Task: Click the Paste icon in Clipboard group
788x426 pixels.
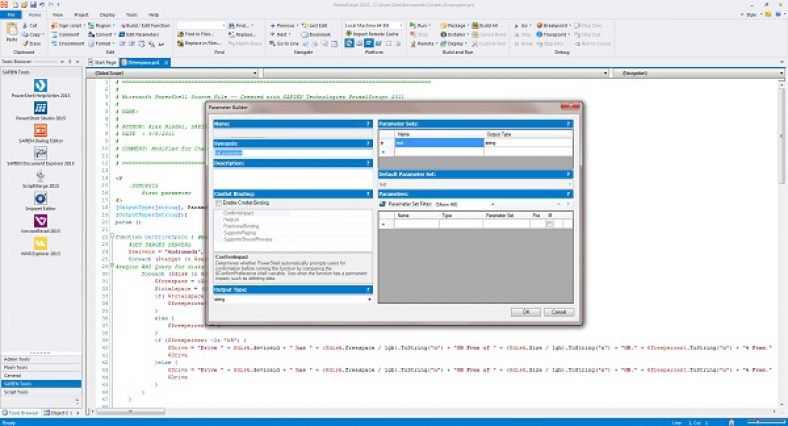Action: point(10,33)
